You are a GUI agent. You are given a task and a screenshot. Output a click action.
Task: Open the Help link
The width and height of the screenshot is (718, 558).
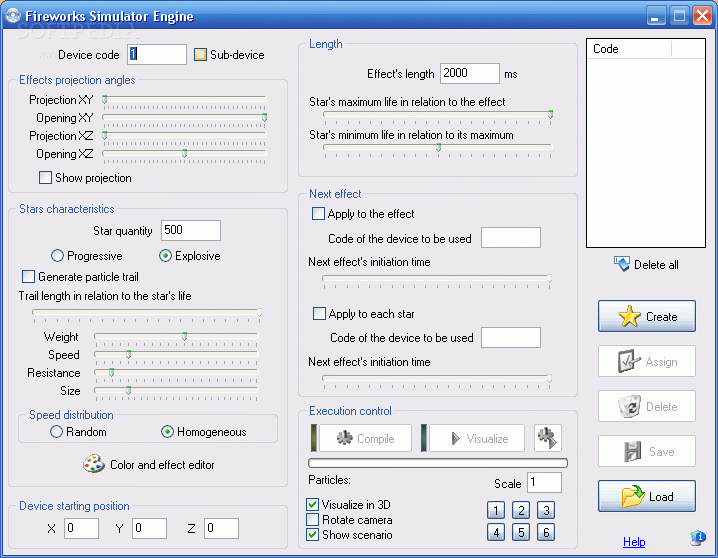click(634, 542)
